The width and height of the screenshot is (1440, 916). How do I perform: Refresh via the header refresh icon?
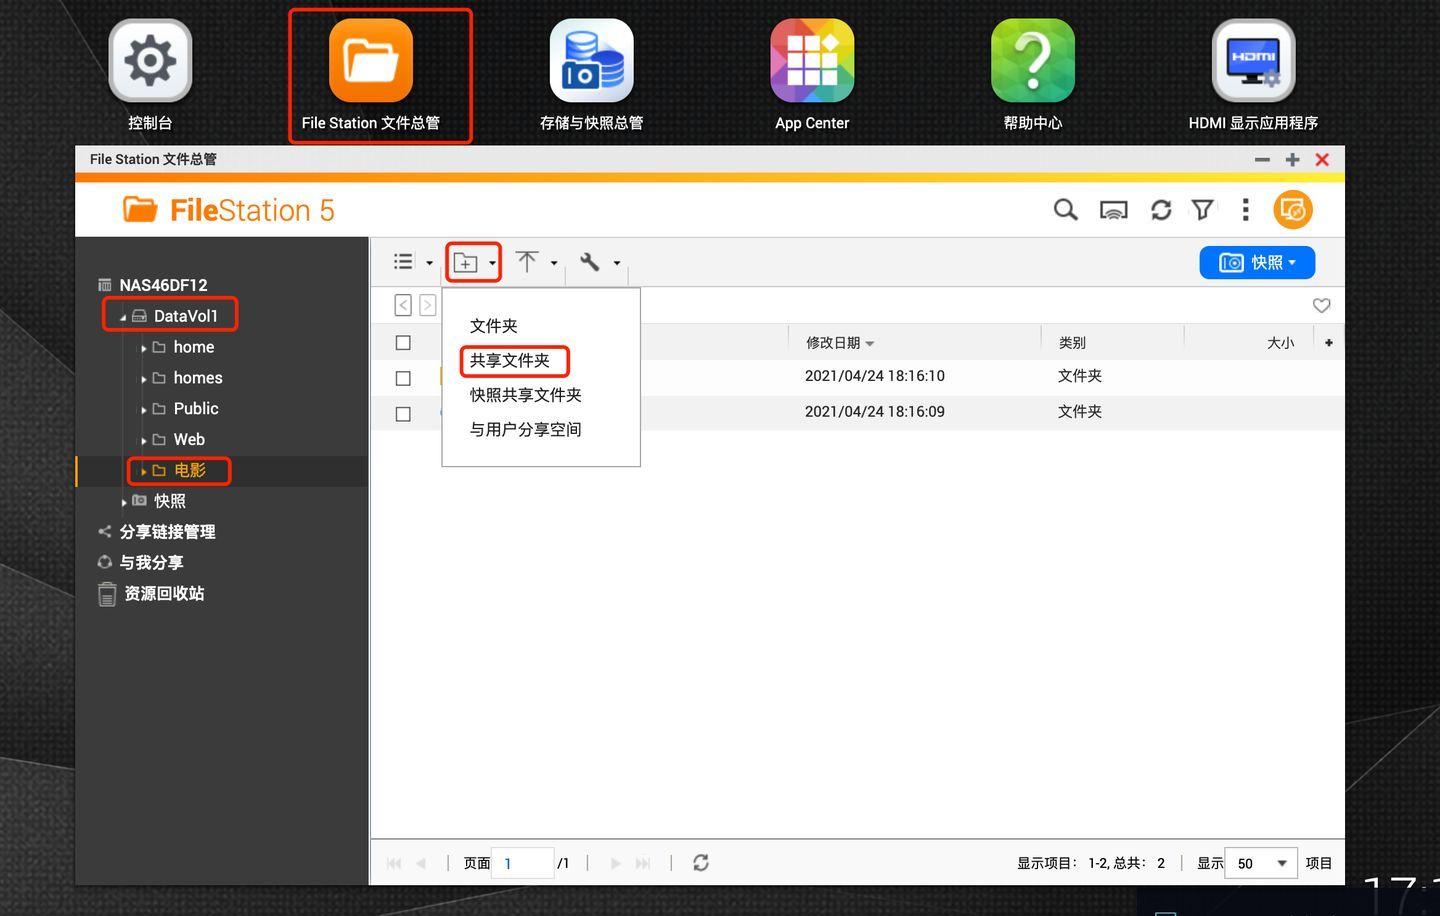tap(1161, 210)
